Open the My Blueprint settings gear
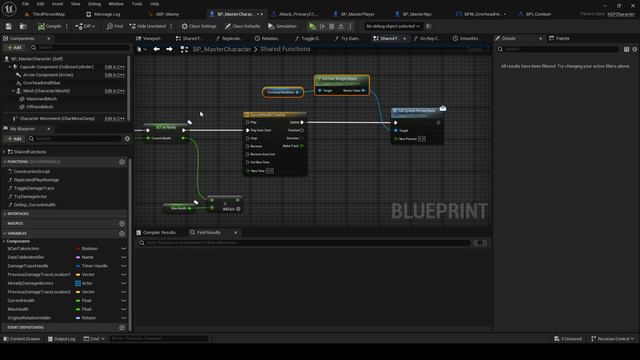This screenshot has width=640, height=360. tap(127, 139)
